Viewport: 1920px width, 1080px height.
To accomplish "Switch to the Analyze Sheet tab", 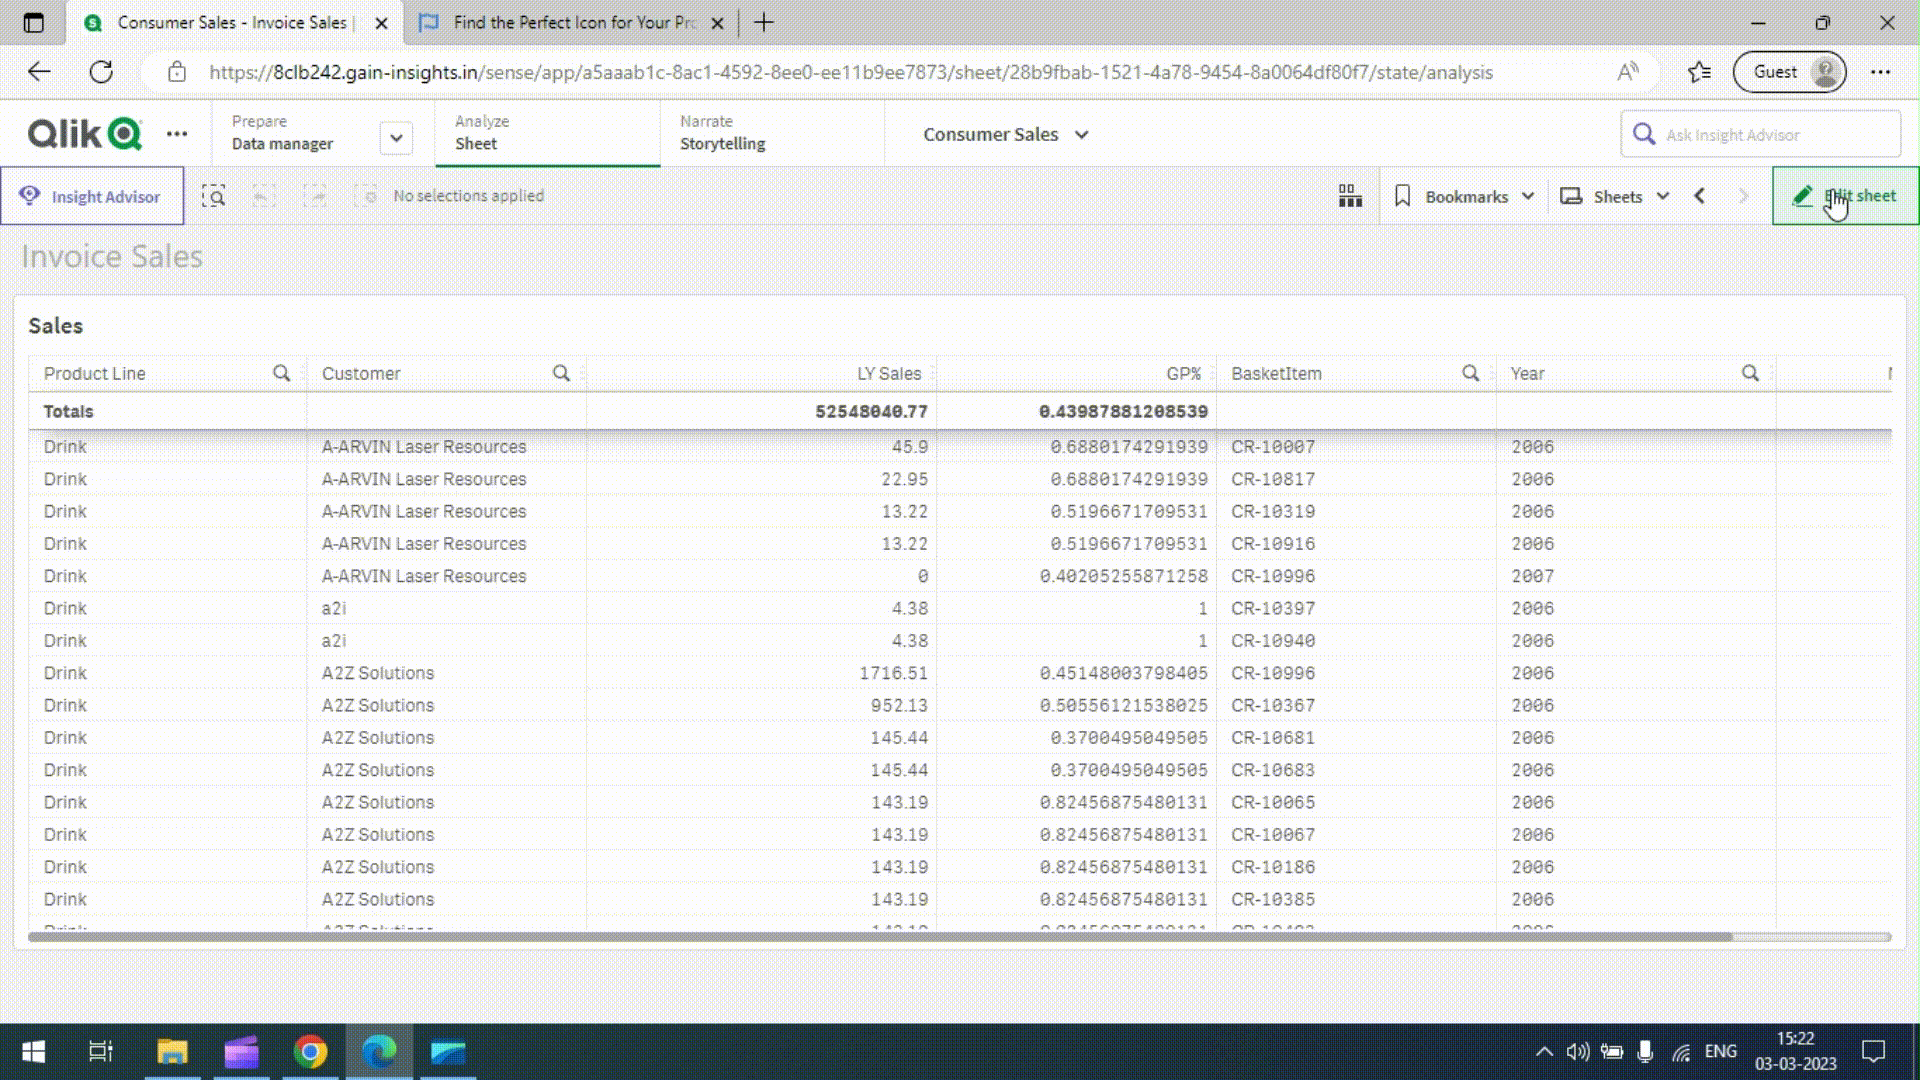I will coord(547,133).
